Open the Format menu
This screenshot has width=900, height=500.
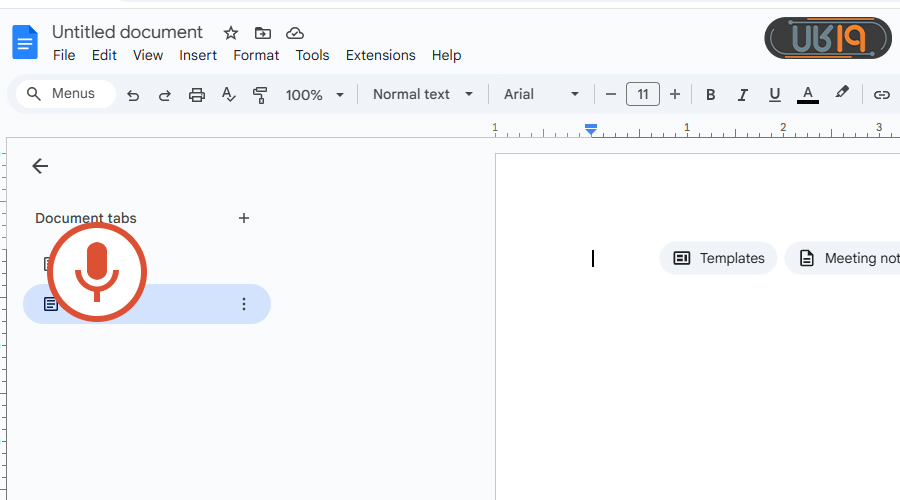256,55
